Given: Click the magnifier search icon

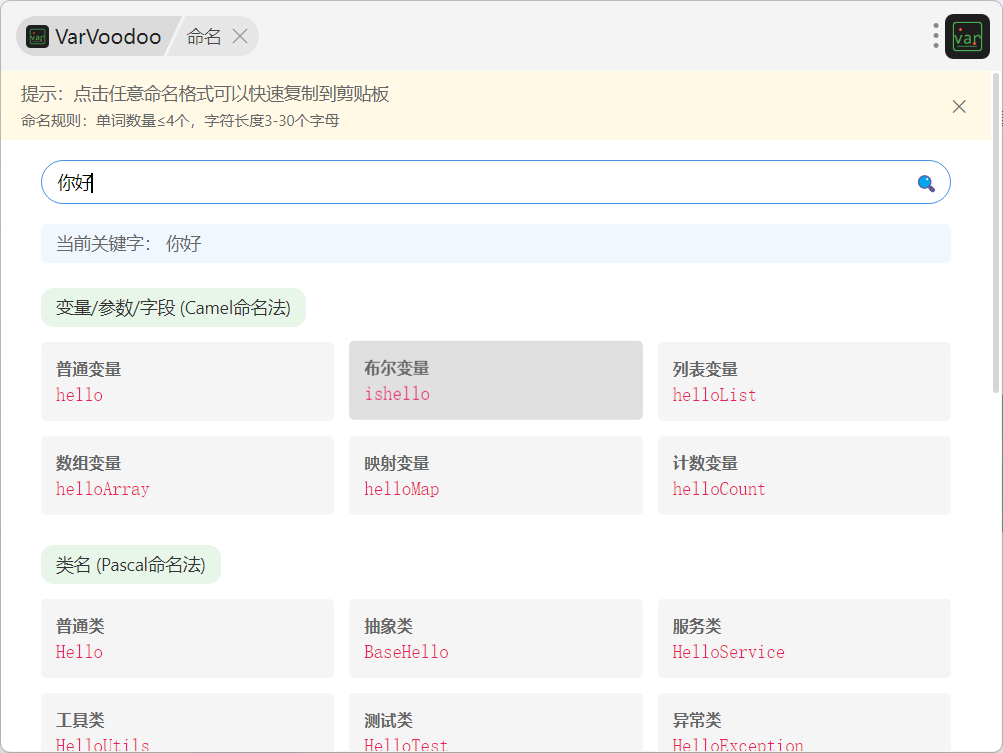Looking at the screenshot, I should point(926,183).
